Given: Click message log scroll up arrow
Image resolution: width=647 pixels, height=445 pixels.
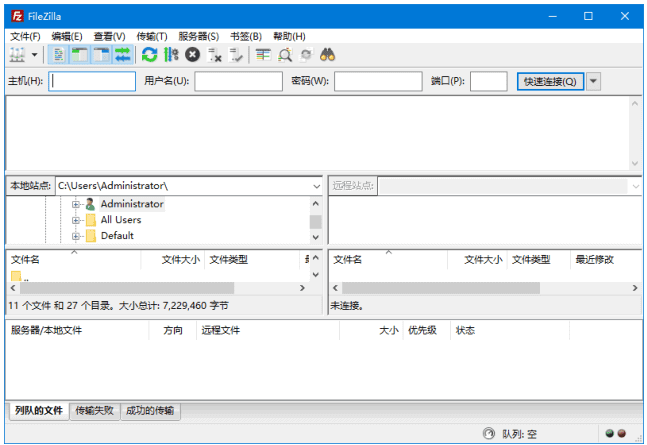Looking at the screenshot, I should pos(635,104).
